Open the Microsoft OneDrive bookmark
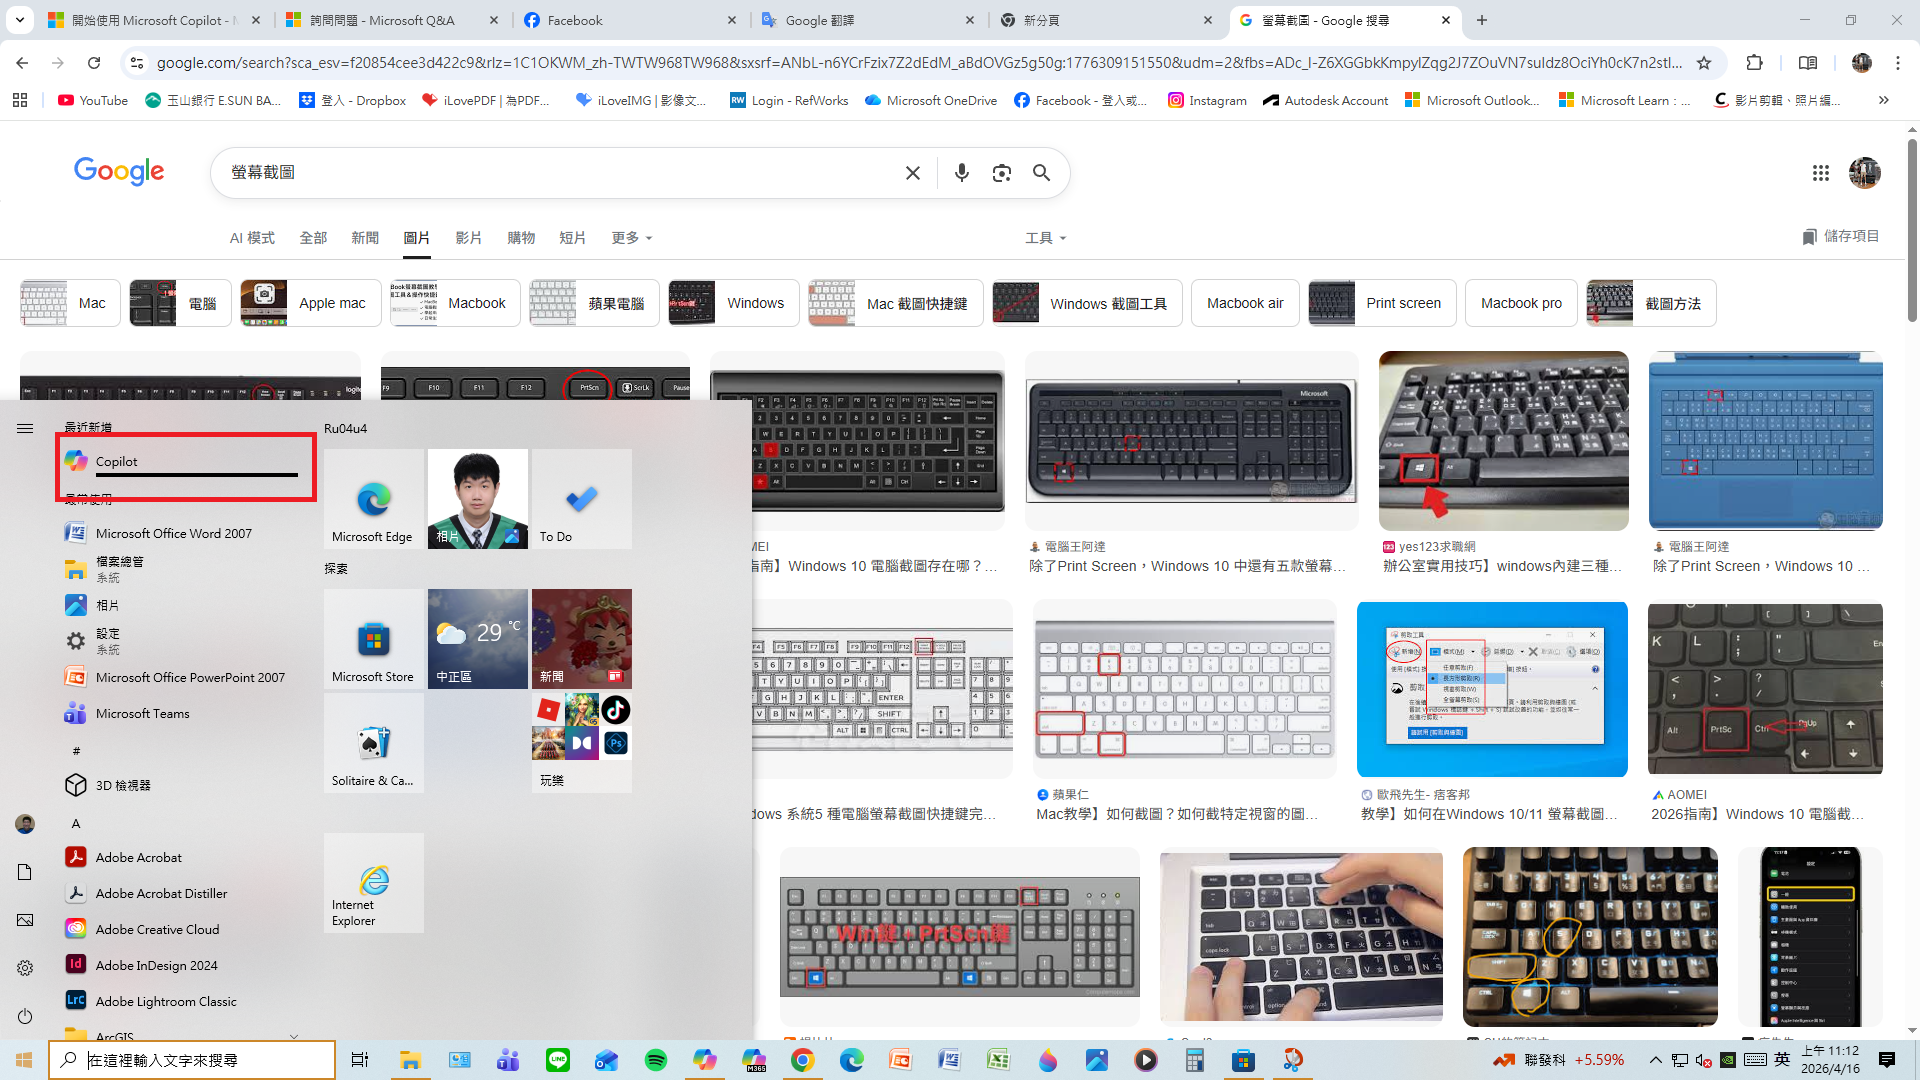 [x=931, y=100]
